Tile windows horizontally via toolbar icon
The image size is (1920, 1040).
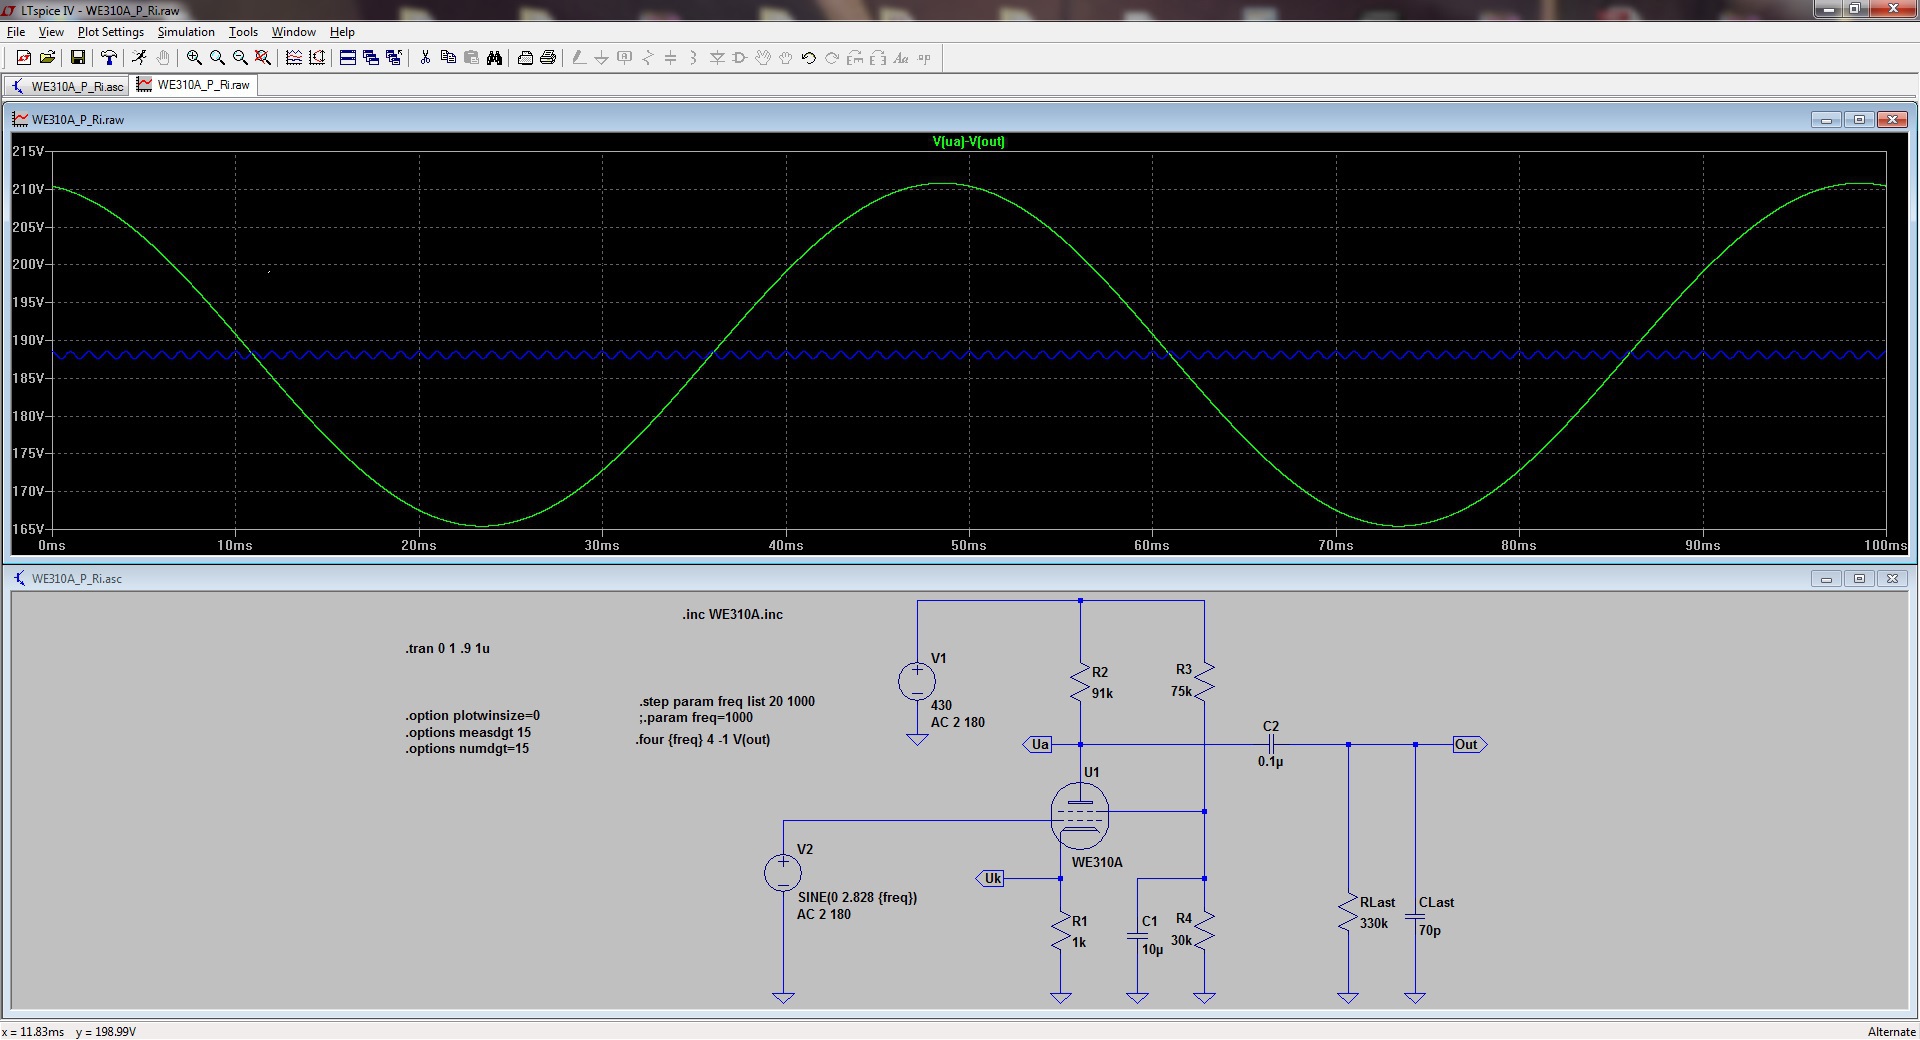point(348,58)
